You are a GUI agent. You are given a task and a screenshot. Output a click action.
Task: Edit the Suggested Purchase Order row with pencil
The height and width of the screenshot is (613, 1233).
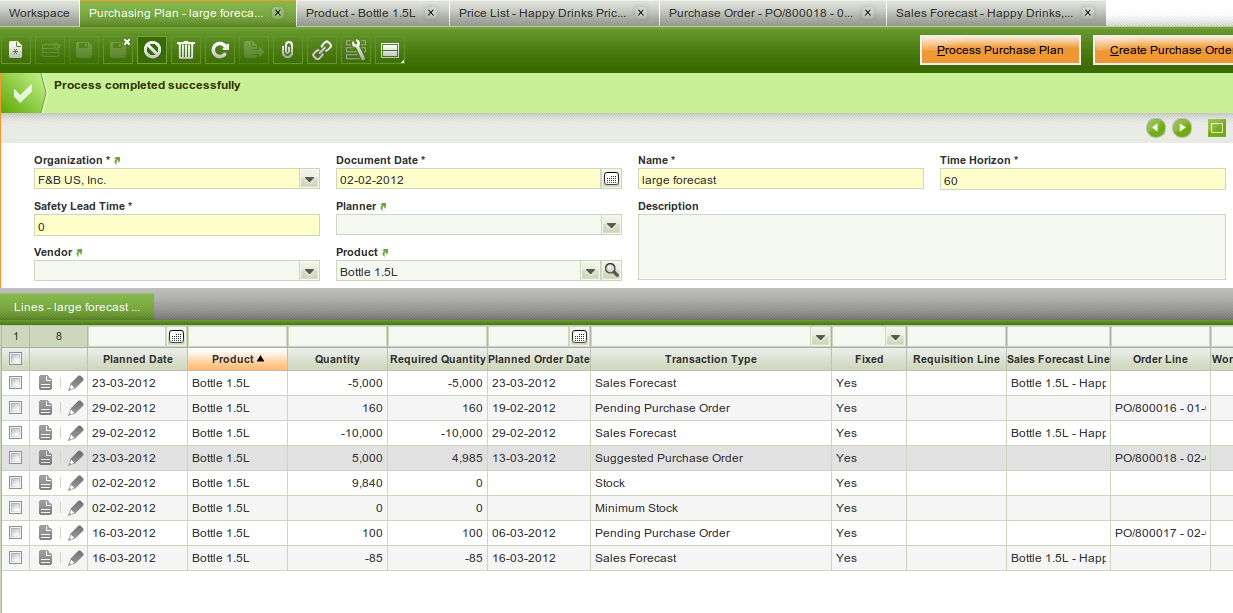pyautogui.click(x=76, y=458)
